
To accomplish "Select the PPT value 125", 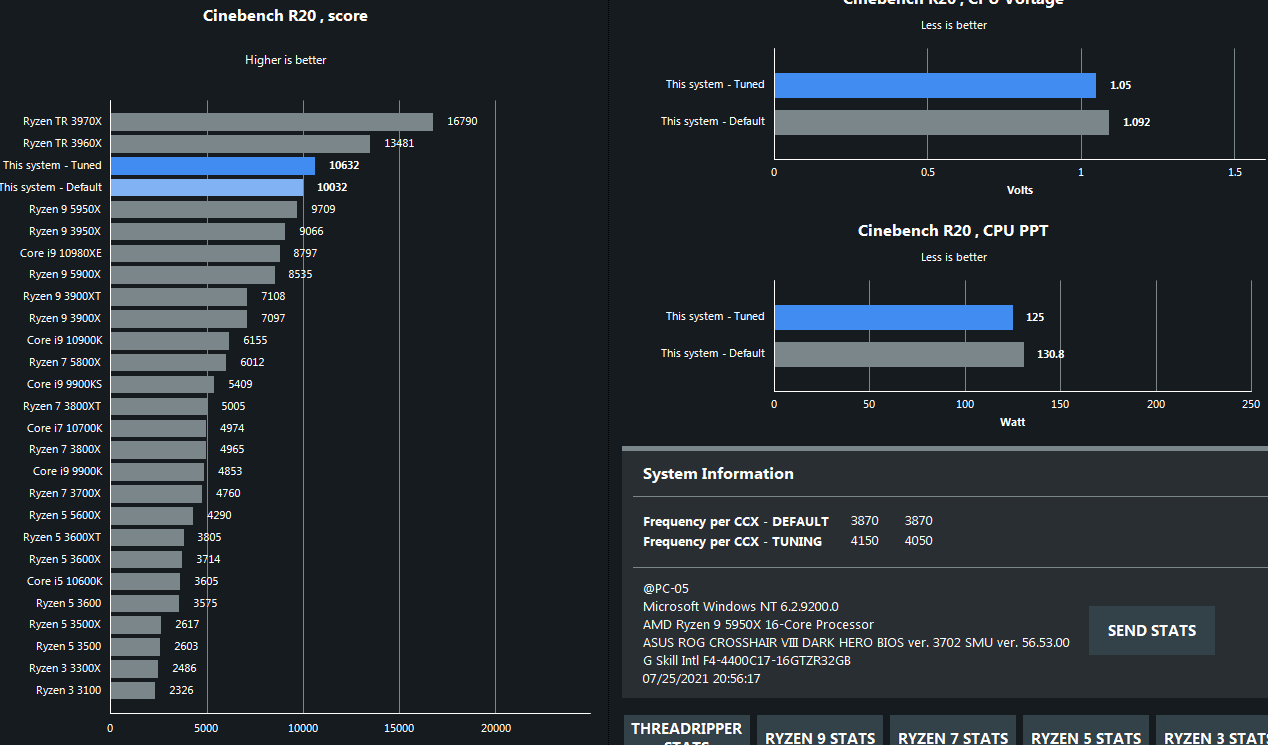I will [1035, 317].
